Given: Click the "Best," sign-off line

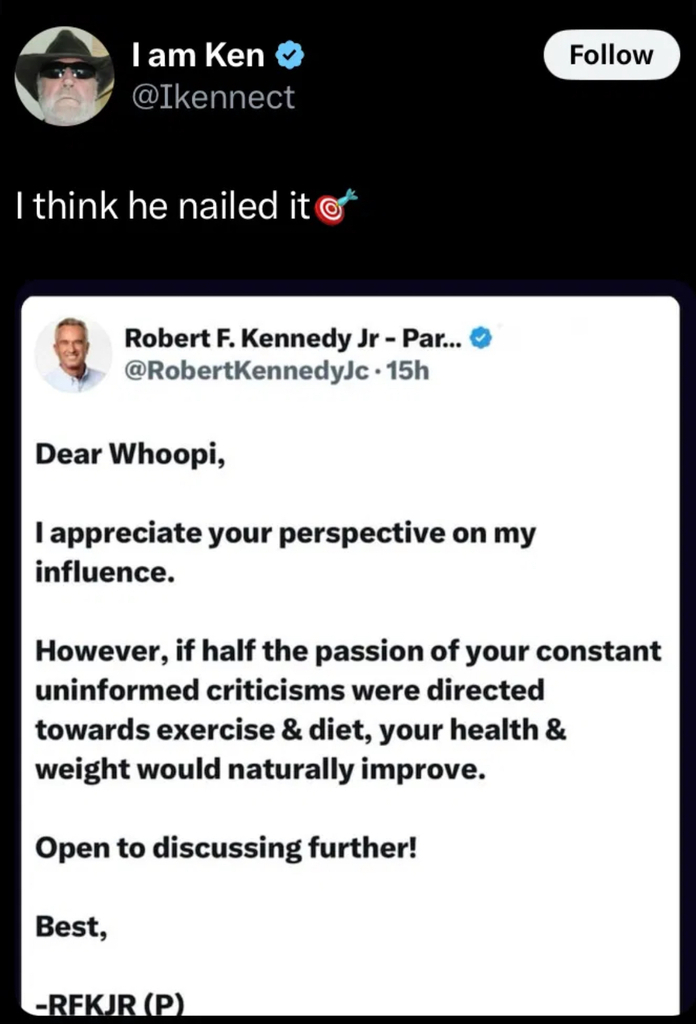Looking at the screenshot, I should coord(71,927).
